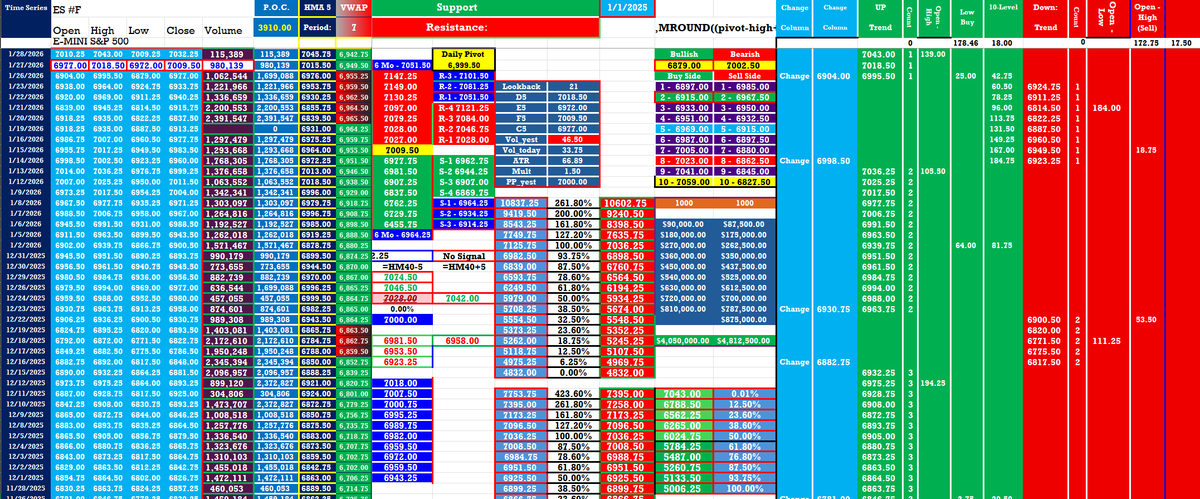Click the ES #F symbol cell
Image resolution: width=1200 pixels, height=499 pixels.
[x=66, y=7]
